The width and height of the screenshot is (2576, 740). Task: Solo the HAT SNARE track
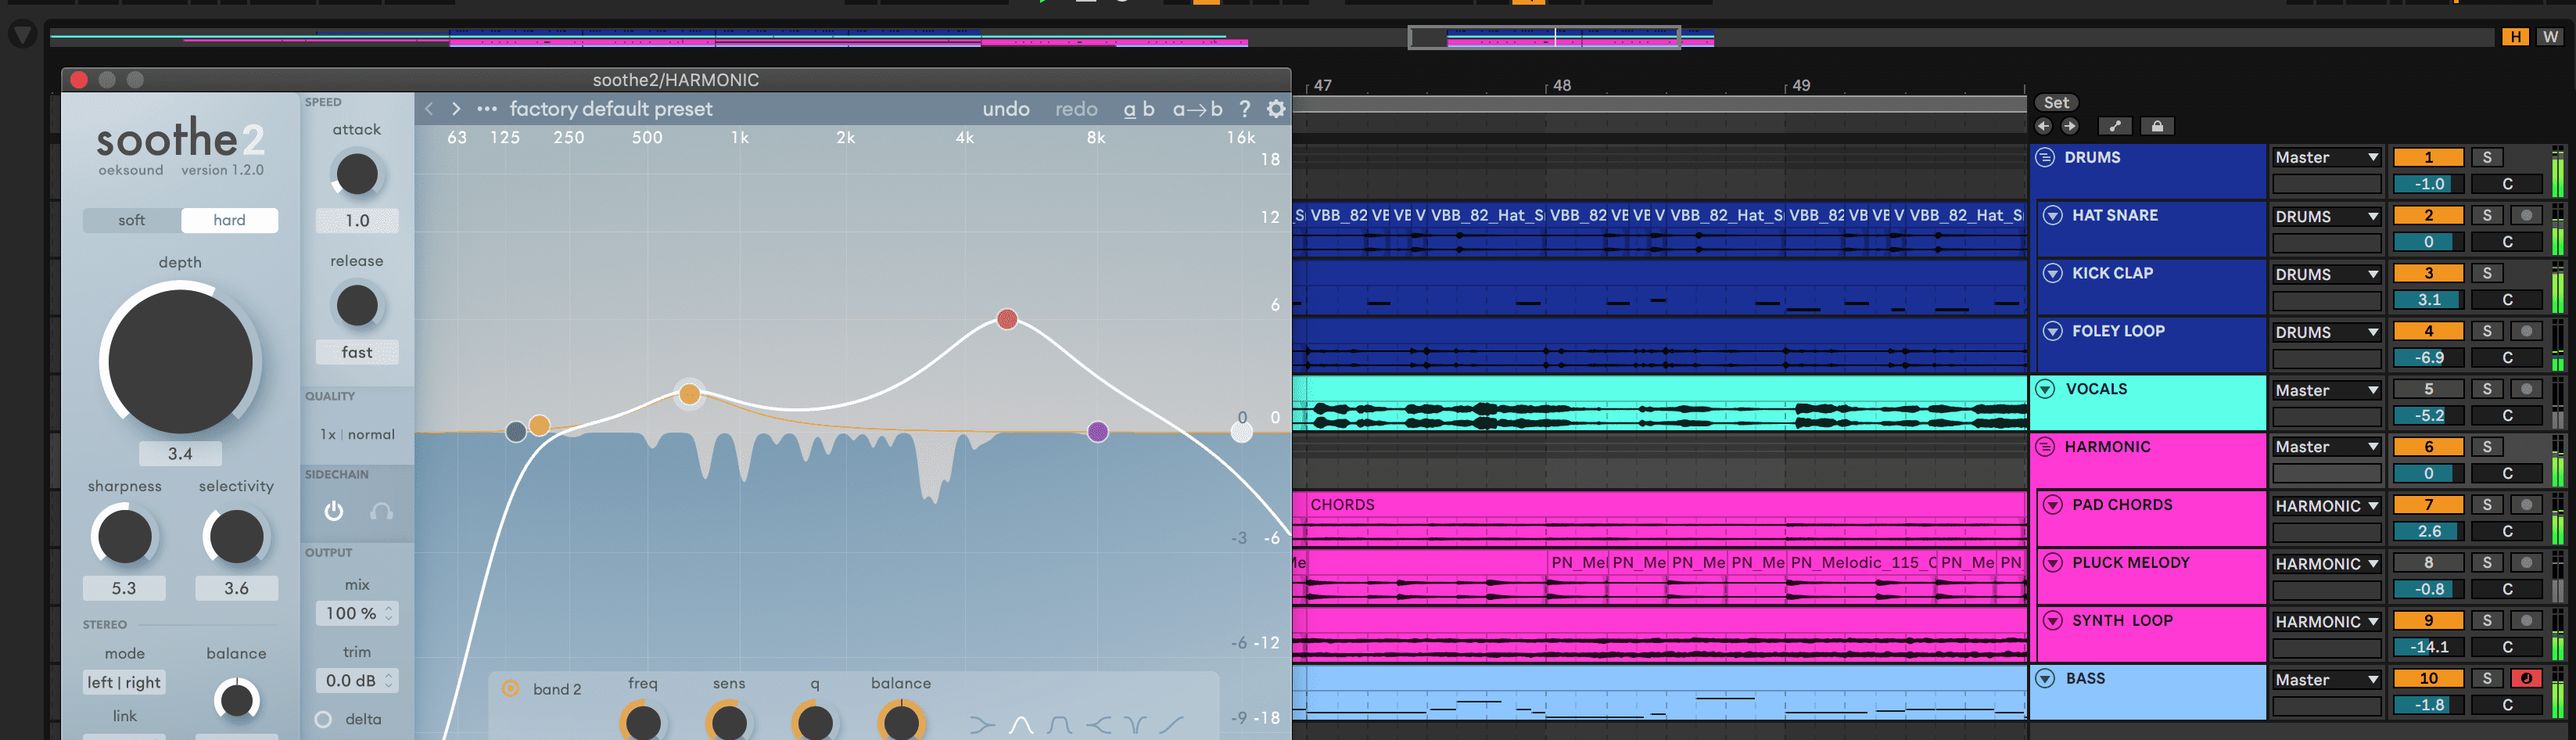click(x=2487, y=215)
